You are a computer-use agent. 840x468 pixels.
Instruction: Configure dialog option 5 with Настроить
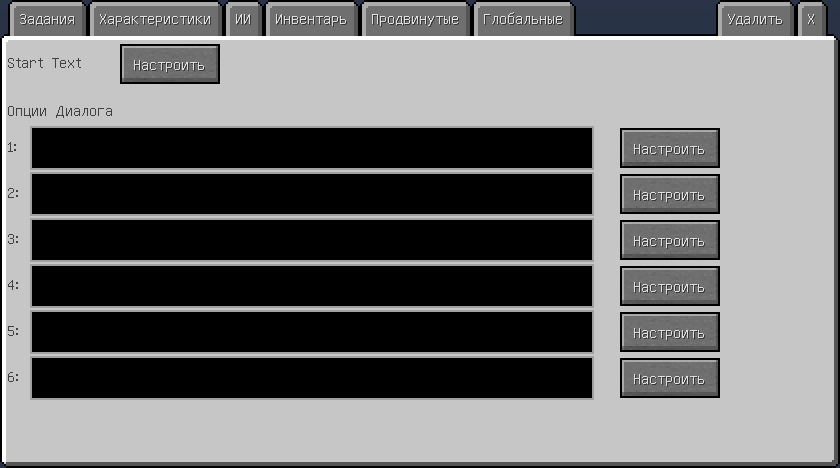click(x=670, y=332)
